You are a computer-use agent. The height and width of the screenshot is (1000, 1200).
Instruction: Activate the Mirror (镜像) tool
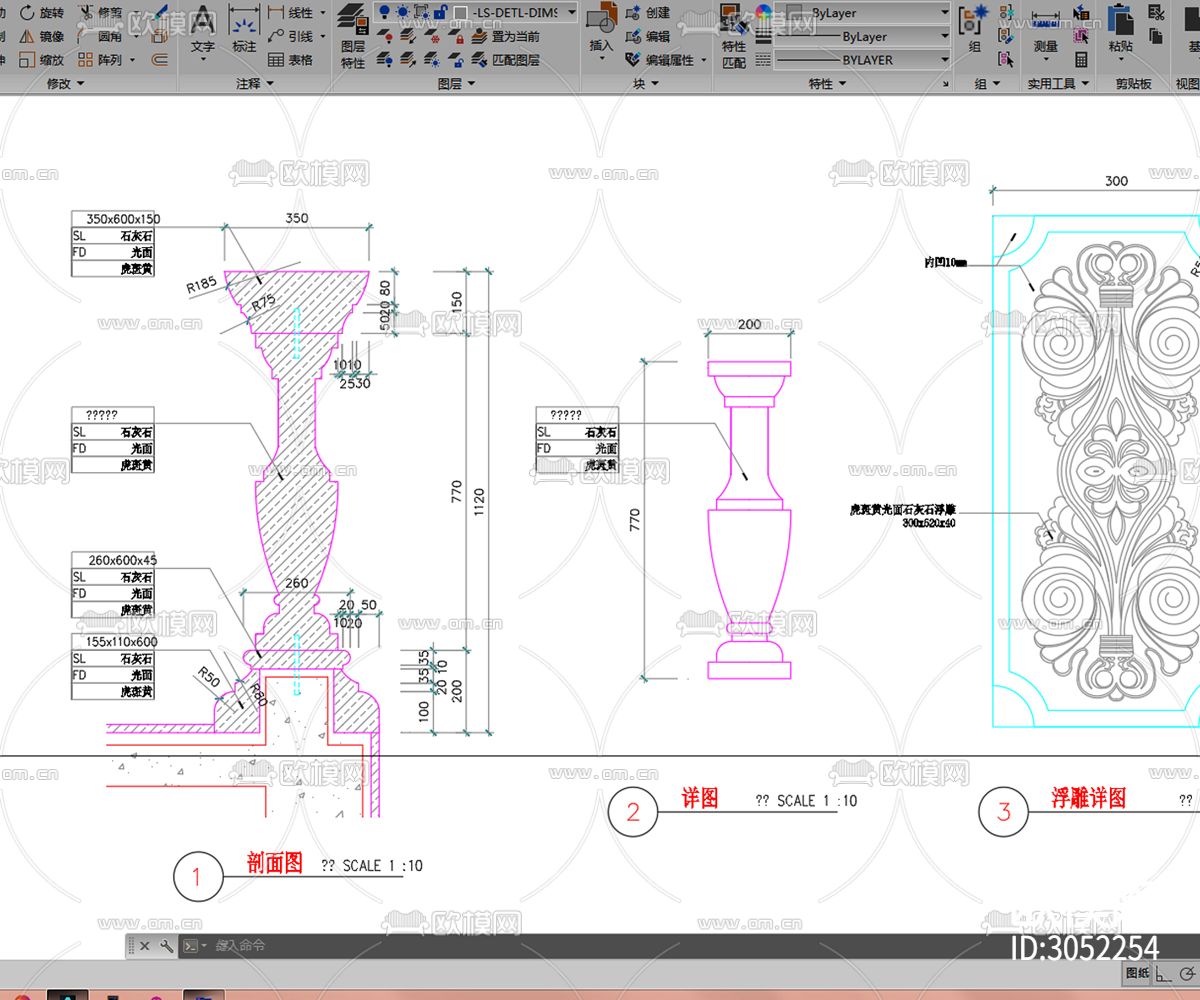(x=40, y=36)
